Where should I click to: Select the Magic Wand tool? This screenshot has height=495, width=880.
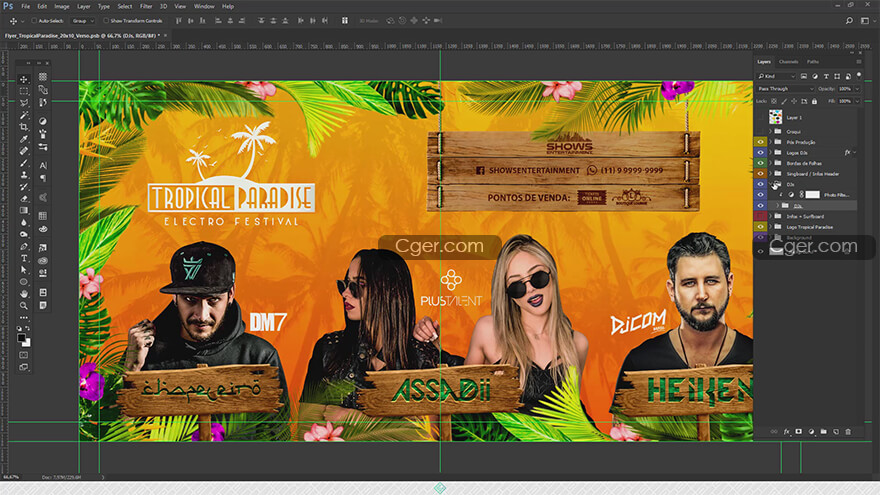(x=24, y=115)
